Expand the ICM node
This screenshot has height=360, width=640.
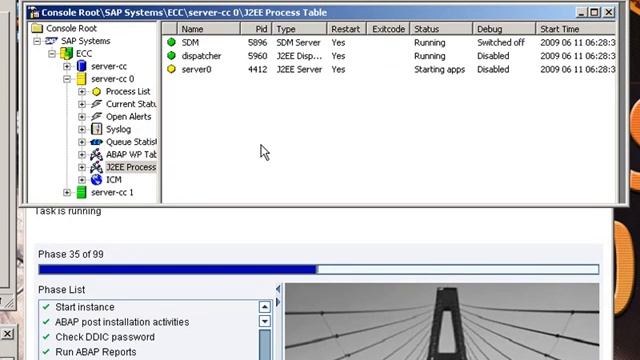click(x=82, y=180)
